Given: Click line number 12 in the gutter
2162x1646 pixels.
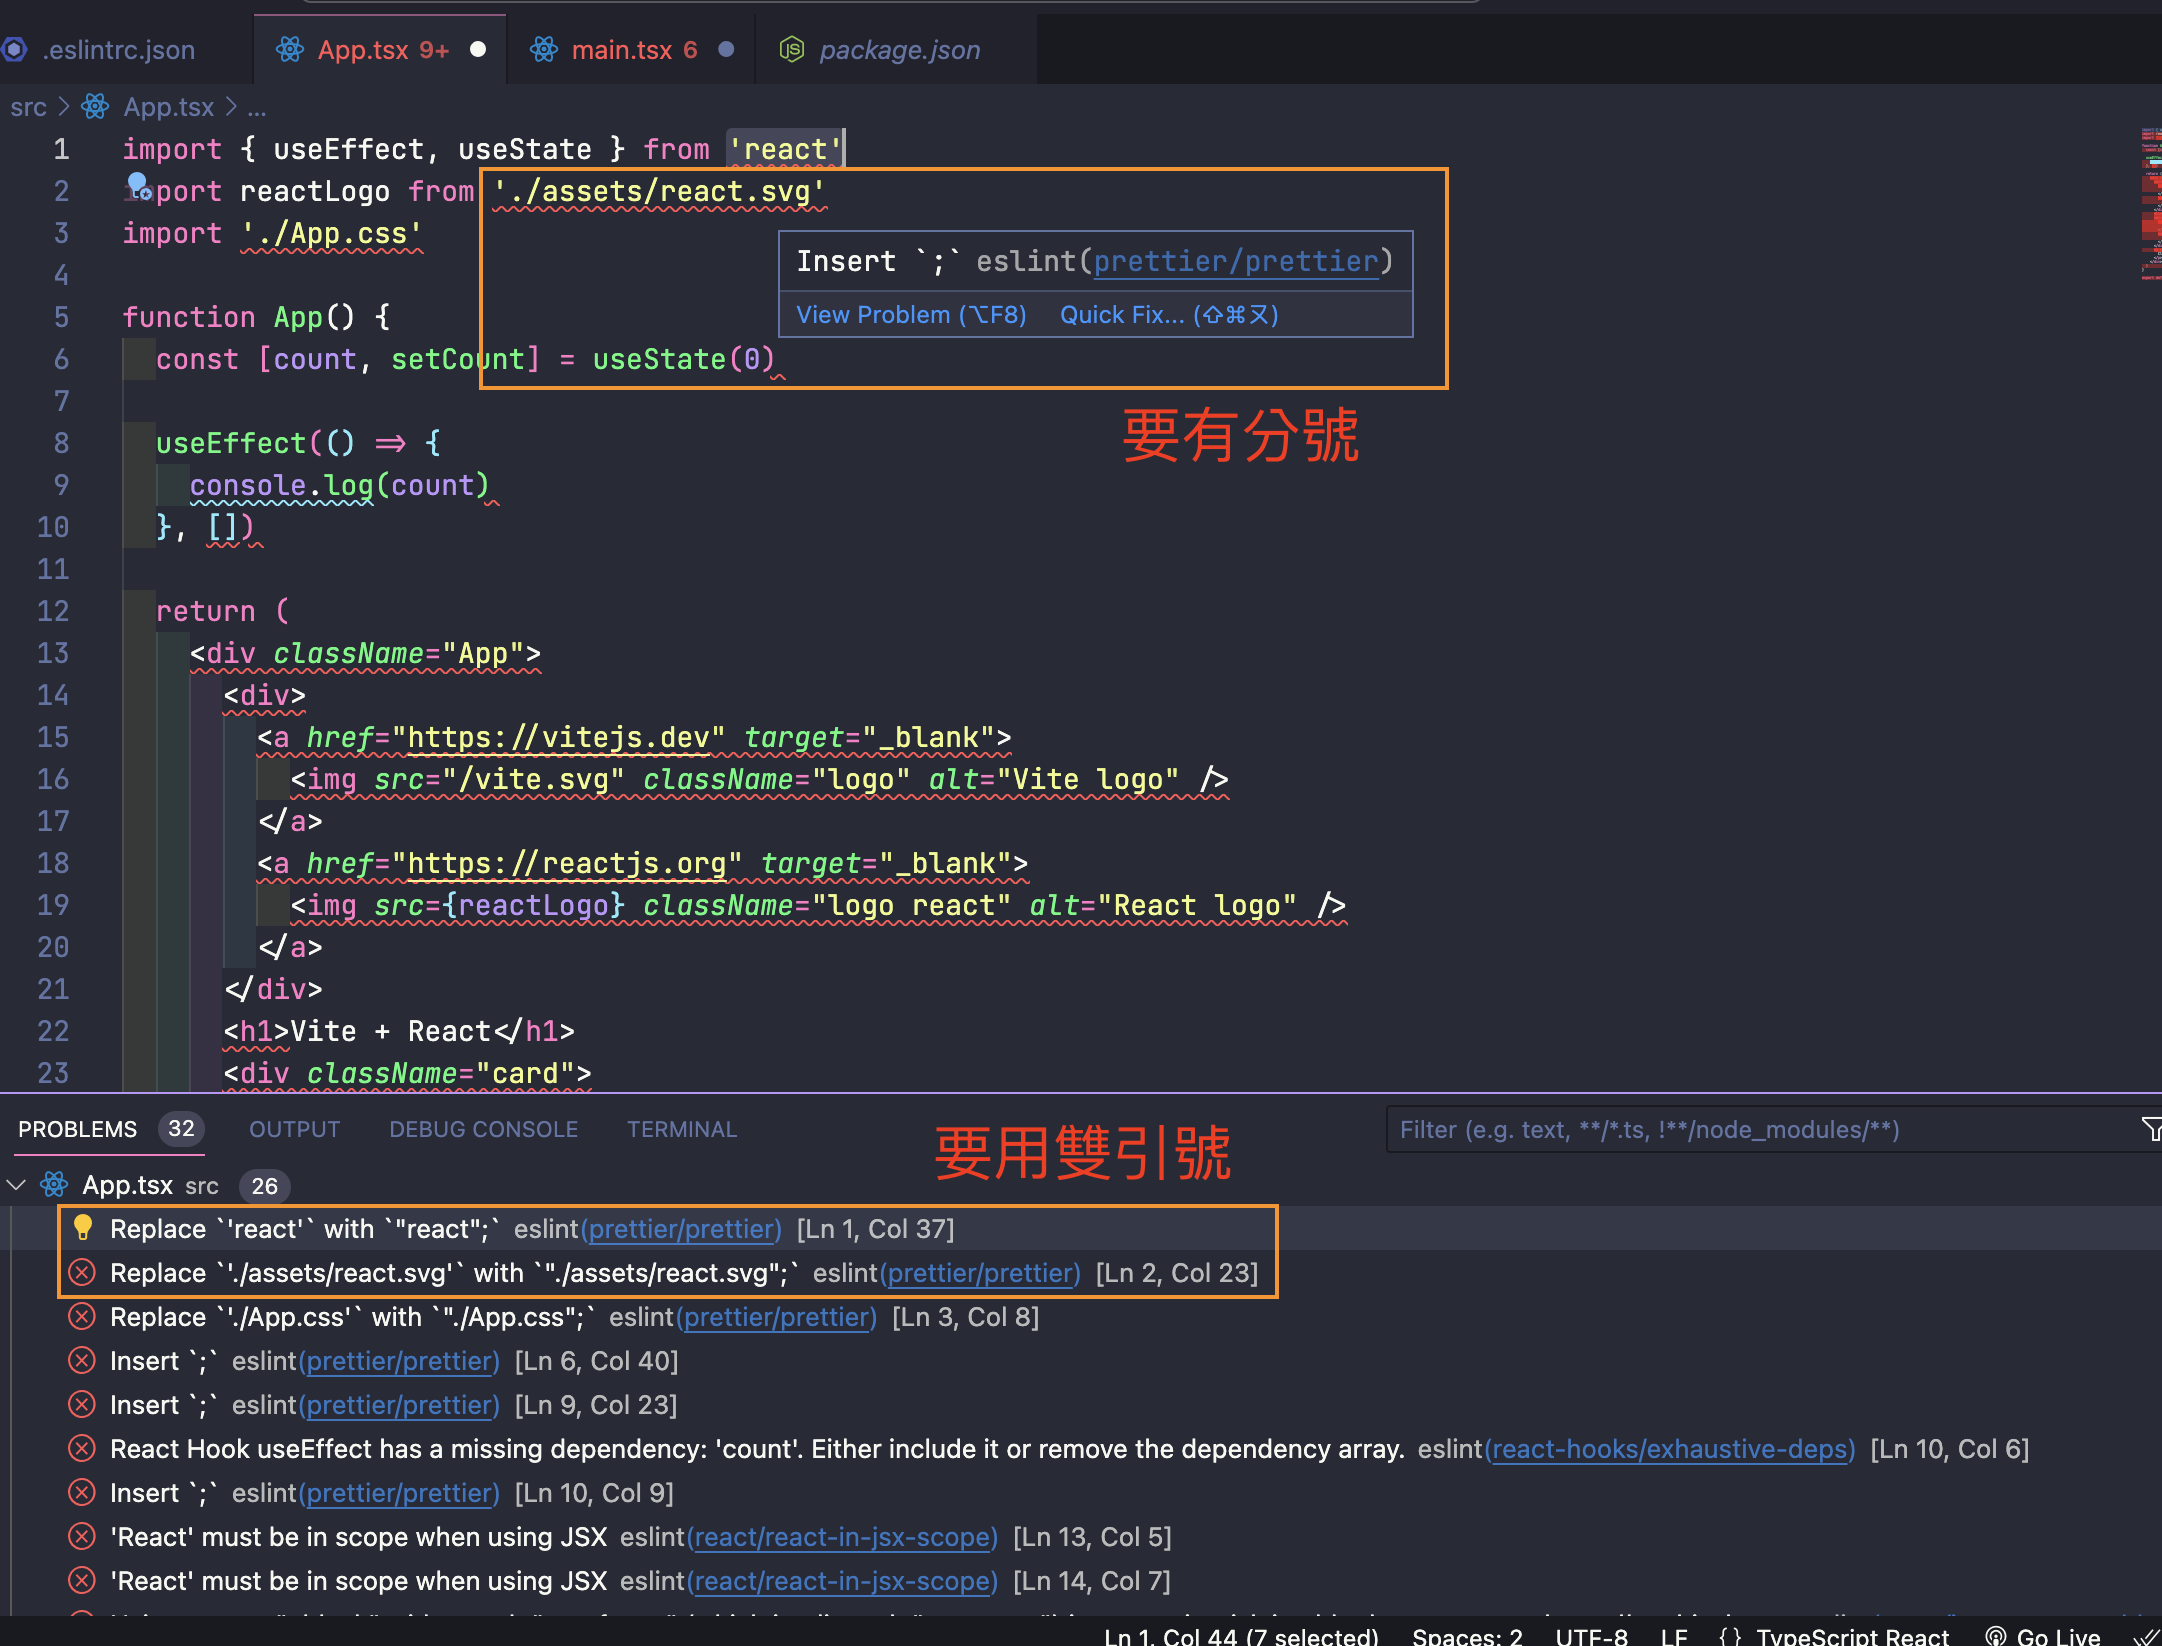Looking at the screenshot, I should click(53, 611).
